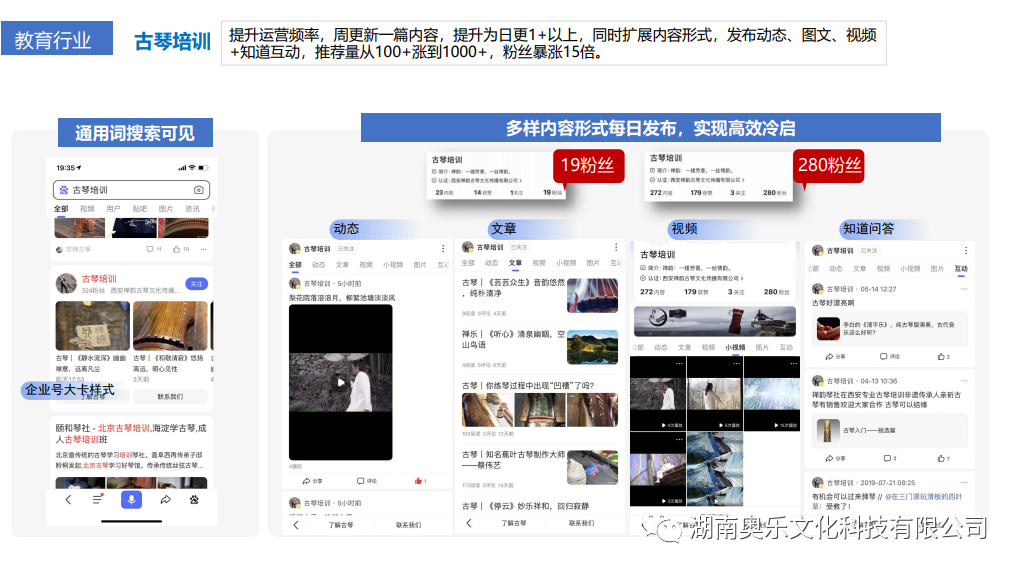Screen dimensions: 1022x573
Task: Open the 贴吧 search tab
Action: point(139,209)
